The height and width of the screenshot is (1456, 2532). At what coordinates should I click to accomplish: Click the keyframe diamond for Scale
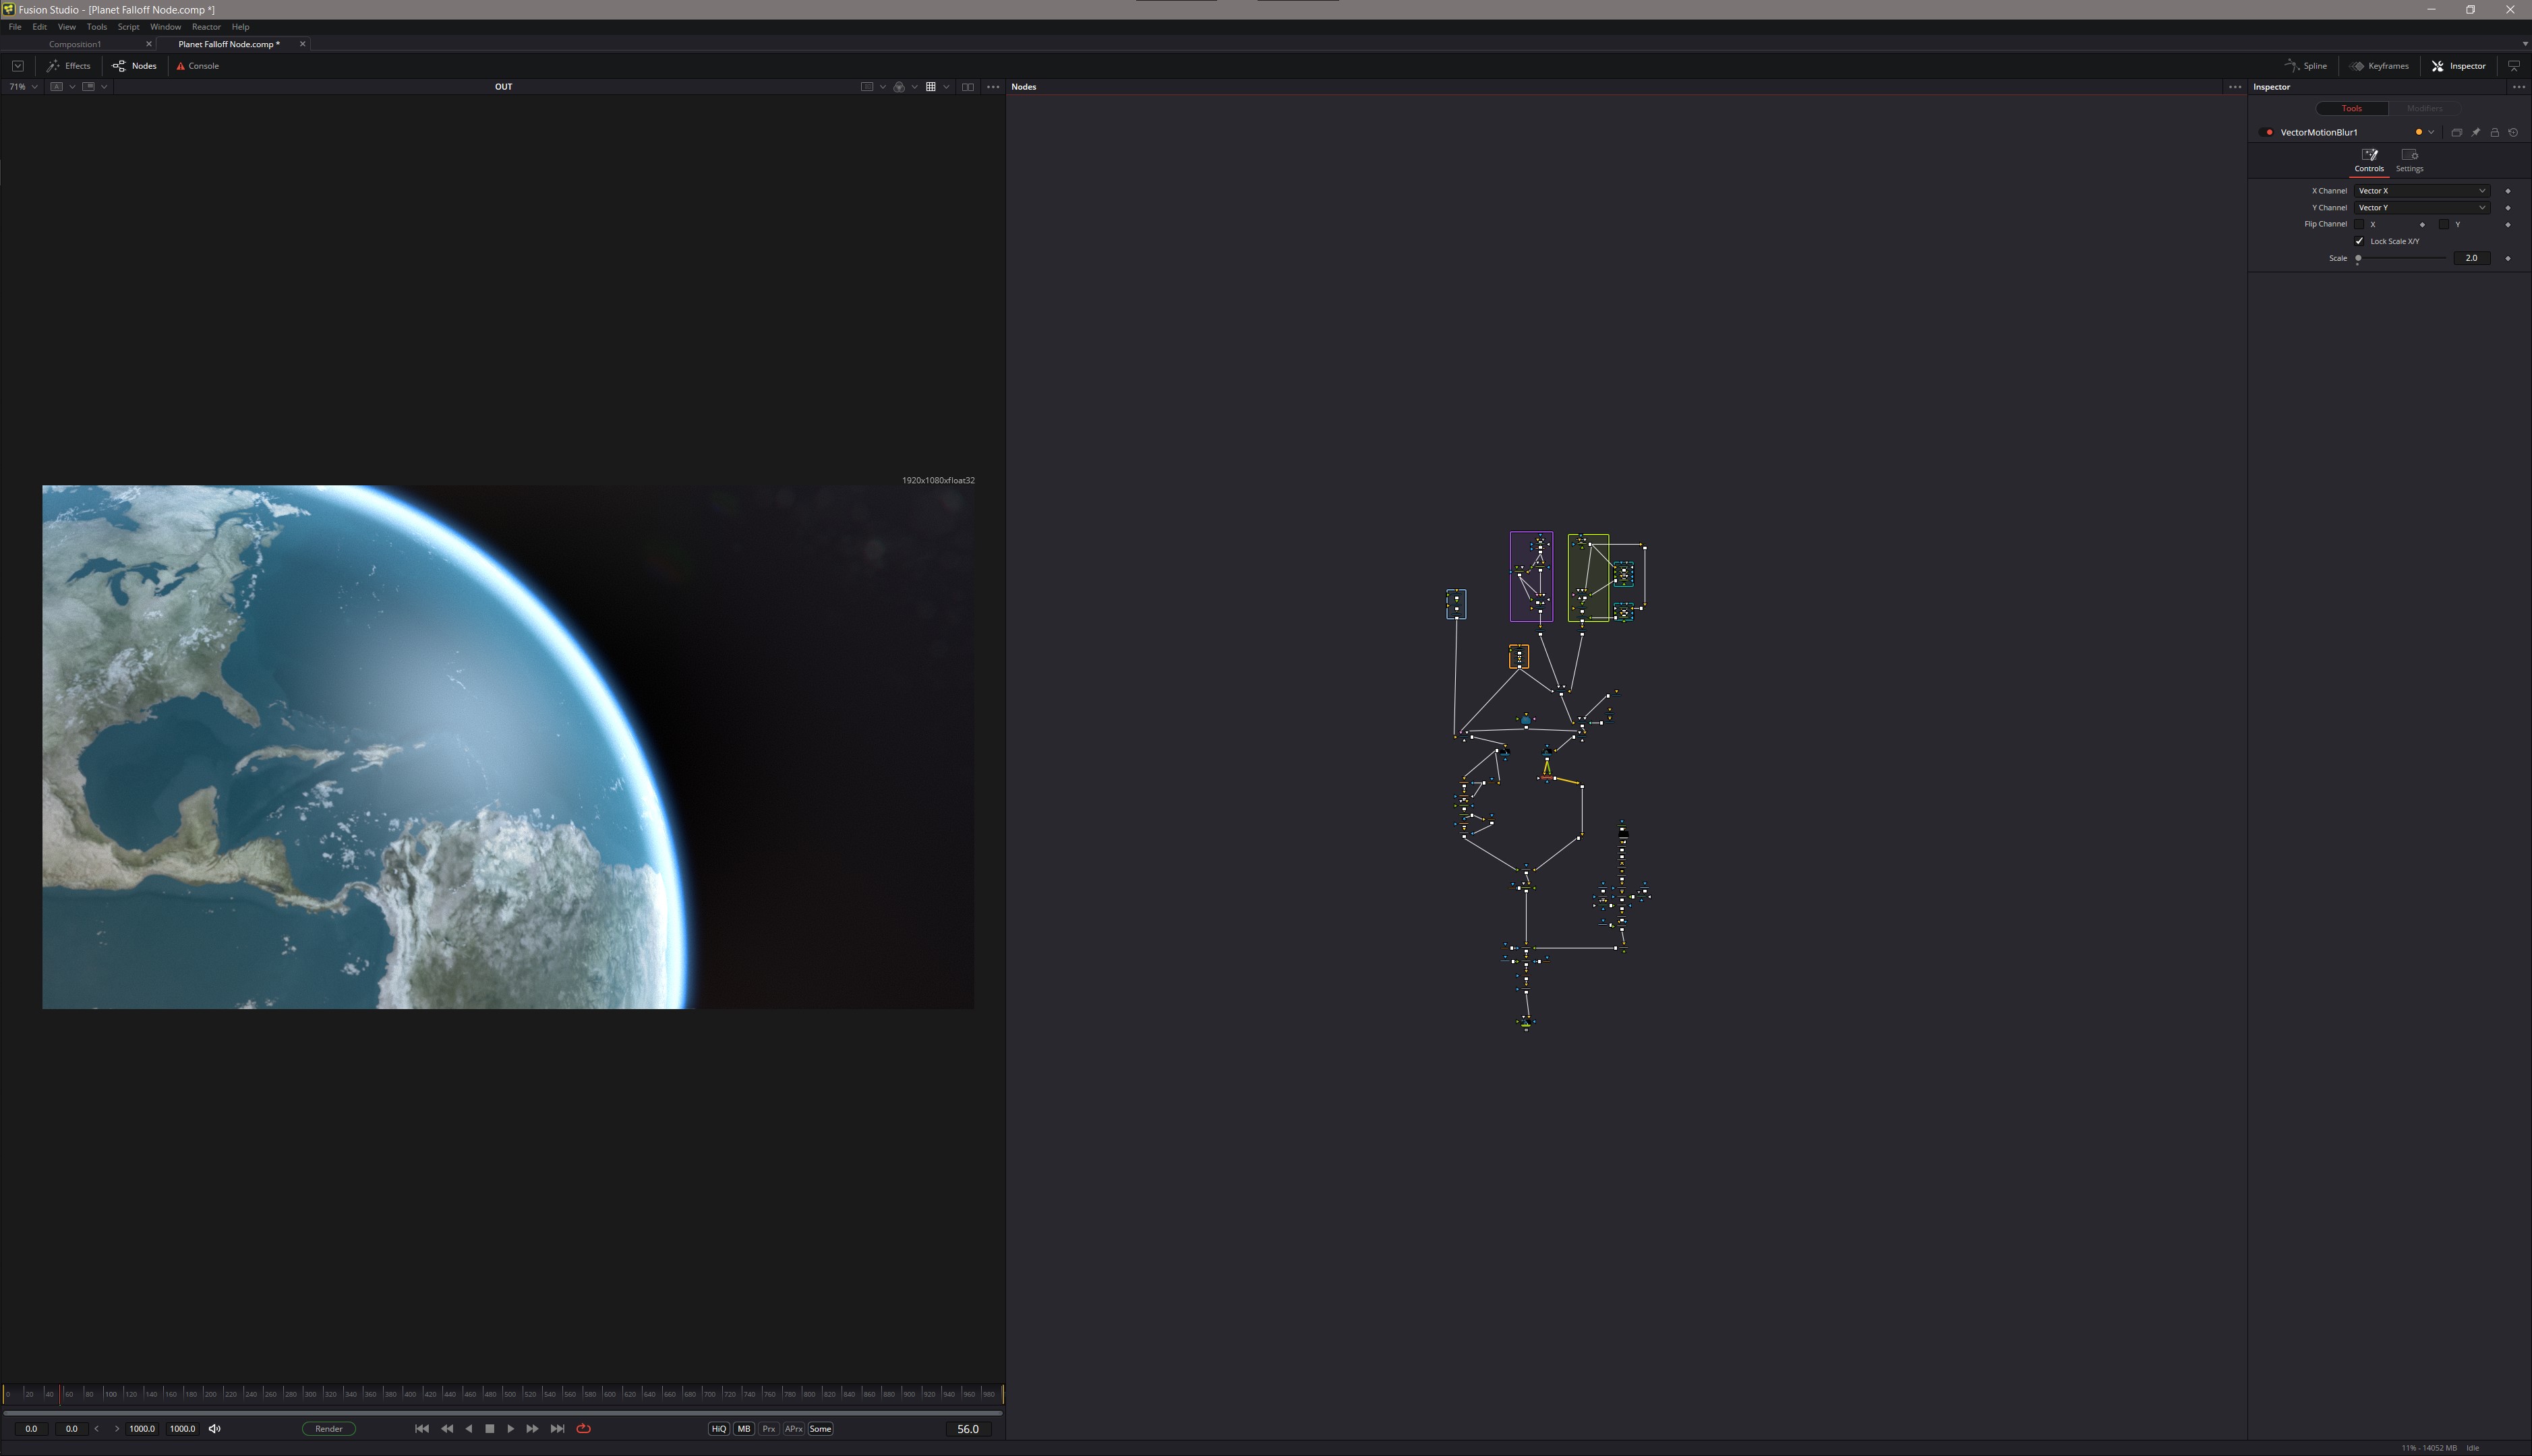[2508, 258]
